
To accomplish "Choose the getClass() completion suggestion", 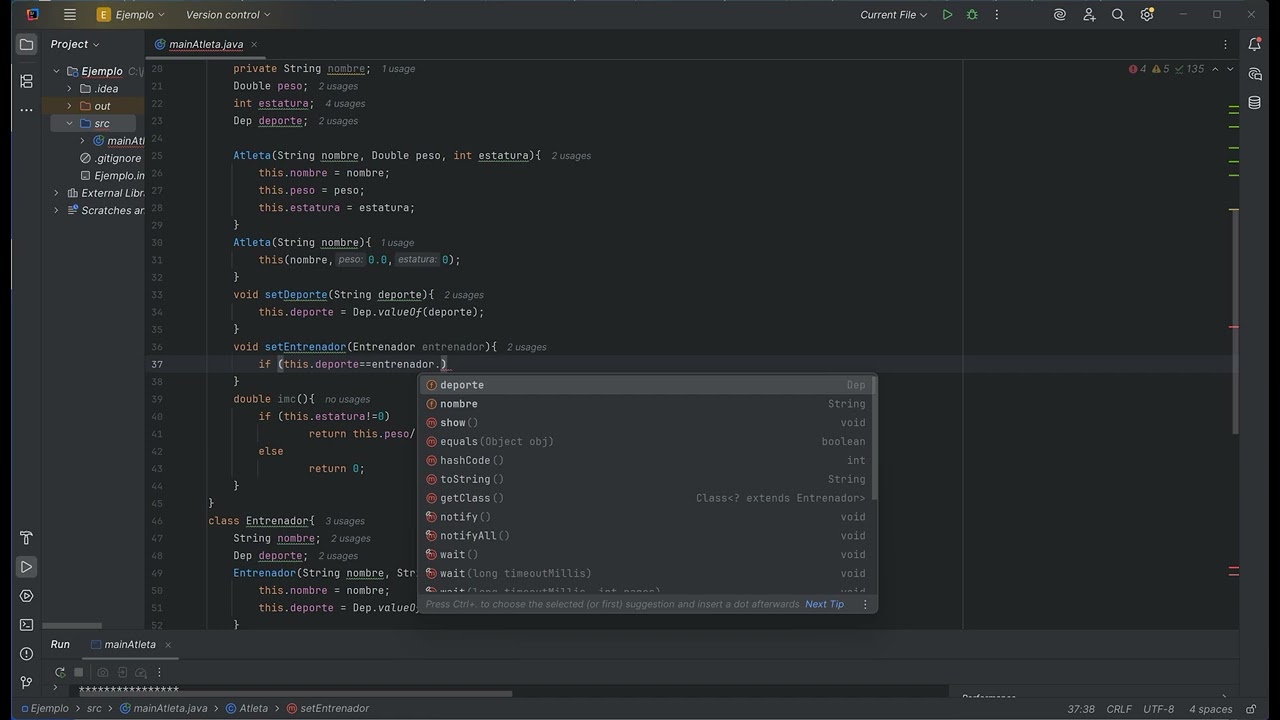I will pyautogui.click(x=646, y=498).
